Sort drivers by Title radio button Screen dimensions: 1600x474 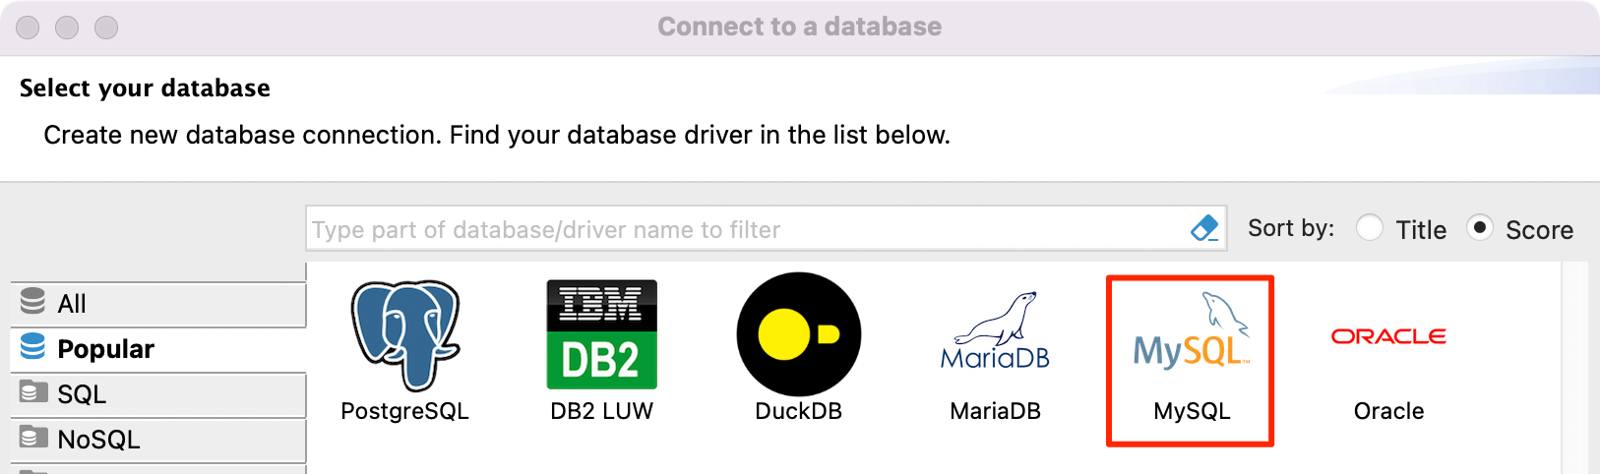(1369, 229)
